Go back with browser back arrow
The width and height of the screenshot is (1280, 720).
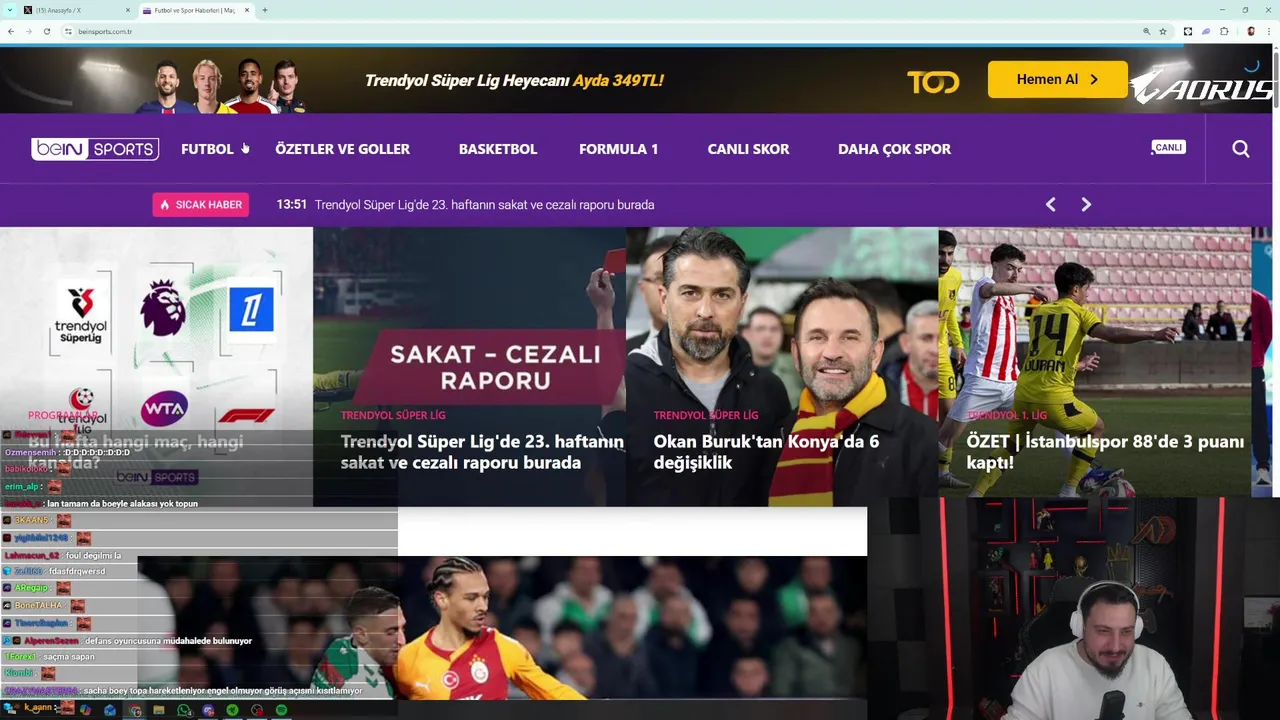pos(10,31)
